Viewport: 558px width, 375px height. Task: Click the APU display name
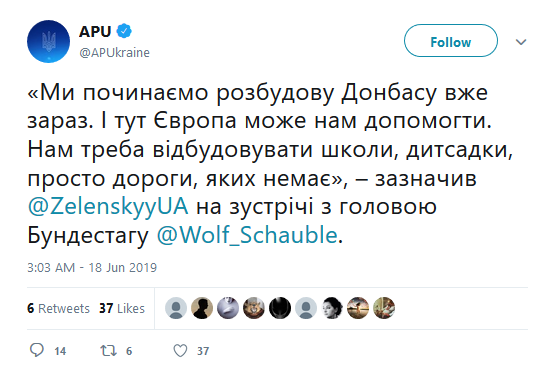pos(95,32)
